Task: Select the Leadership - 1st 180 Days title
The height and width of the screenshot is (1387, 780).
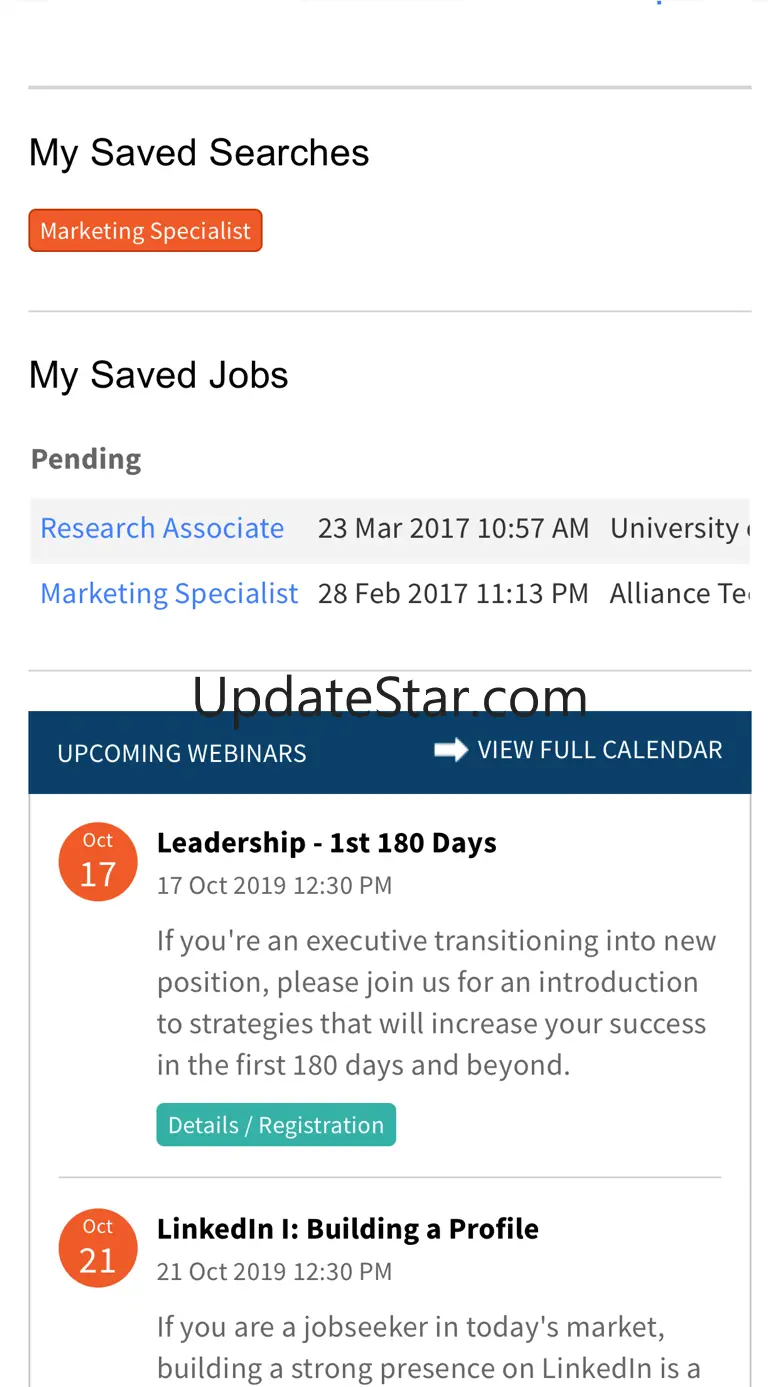Action: (327, 843)
